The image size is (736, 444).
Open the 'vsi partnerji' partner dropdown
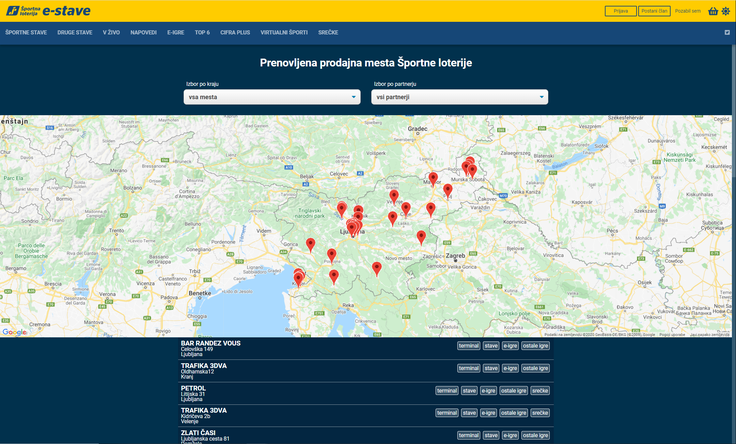click(460, 97)
